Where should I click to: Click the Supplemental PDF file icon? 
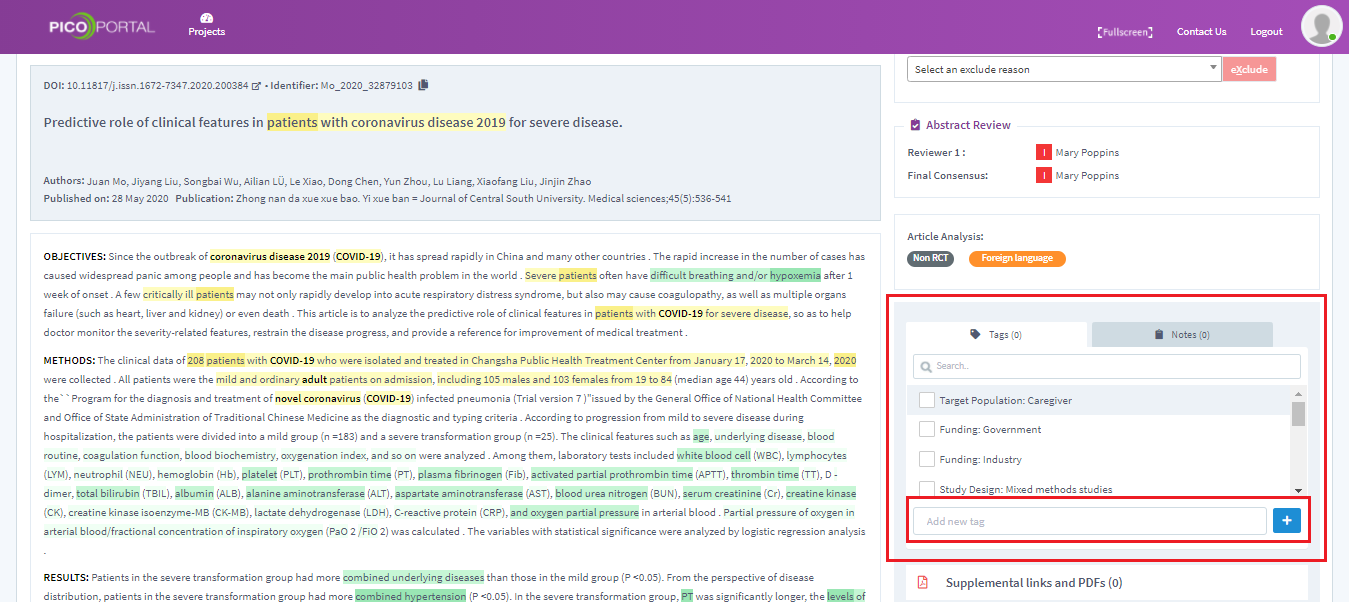(x=923, y=582)
